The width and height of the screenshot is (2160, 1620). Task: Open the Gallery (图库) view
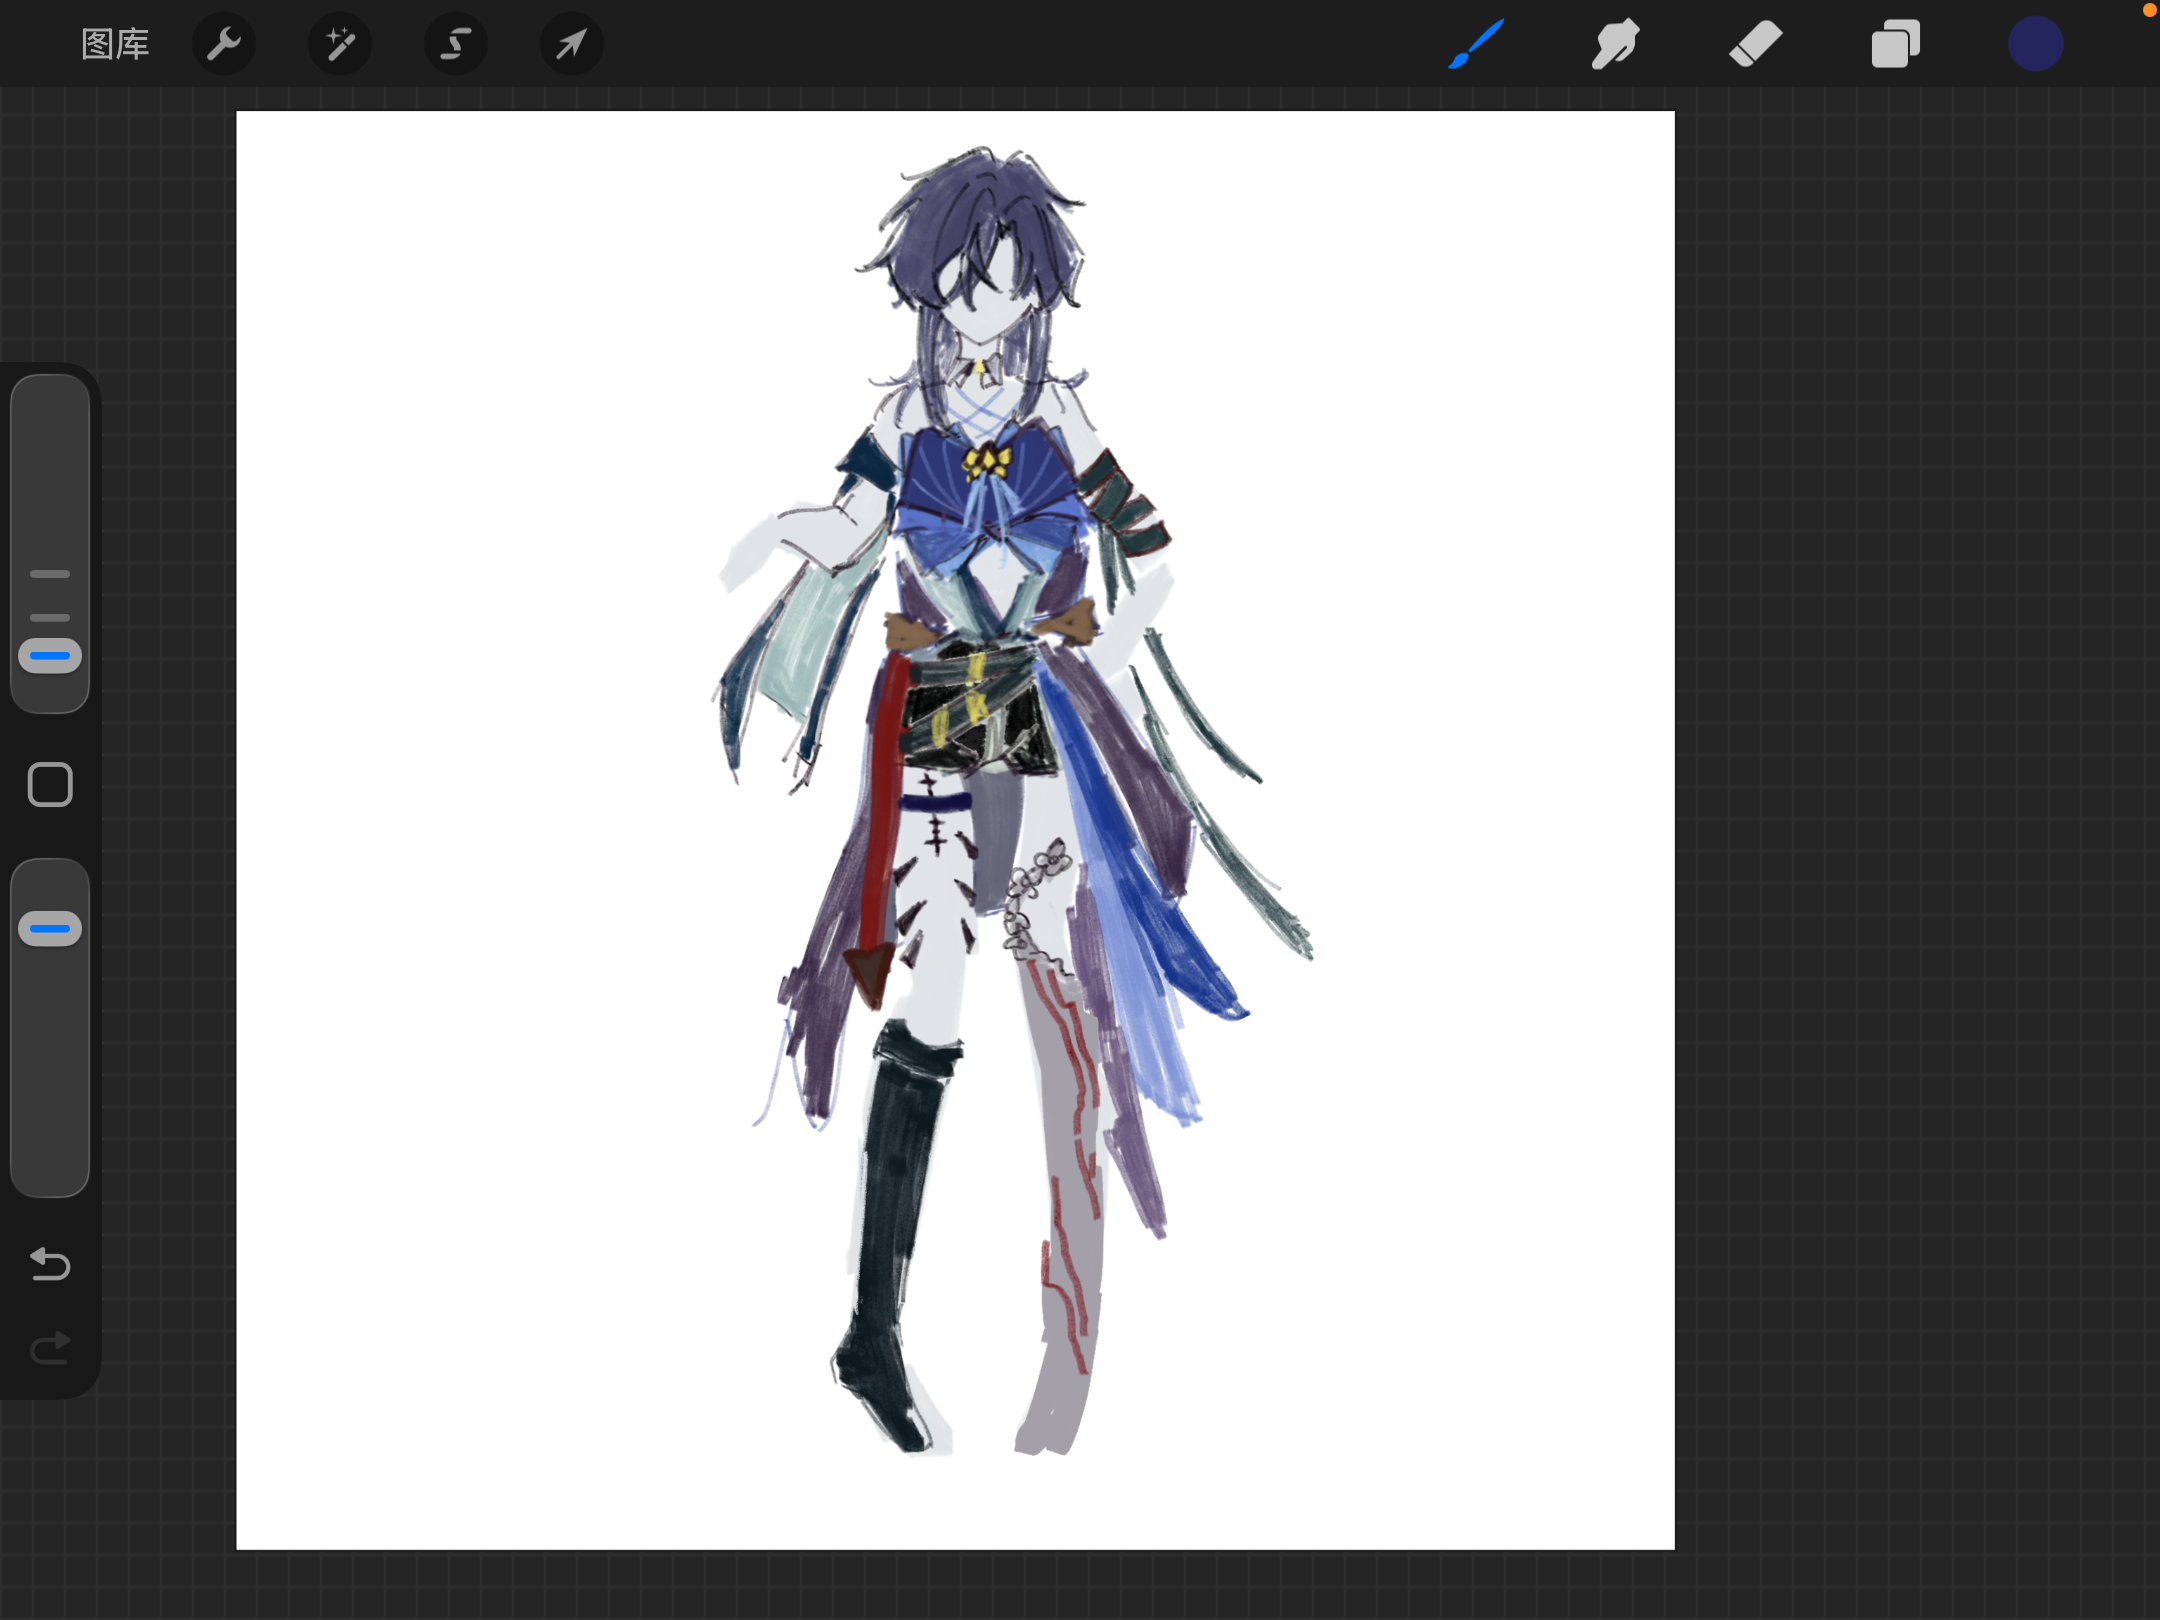point(114,44)
